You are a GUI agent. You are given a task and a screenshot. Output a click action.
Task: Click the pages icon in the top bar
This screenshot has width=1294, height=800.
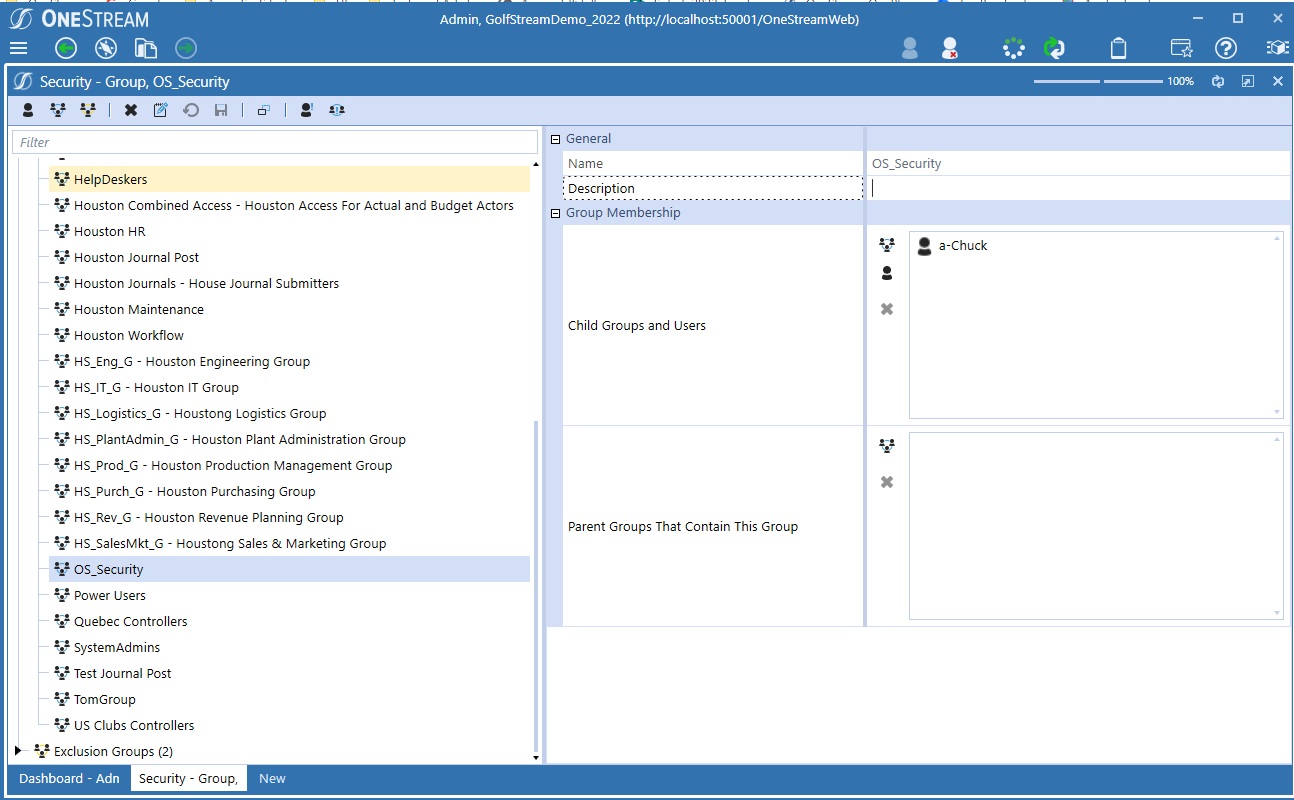[146, 48]
